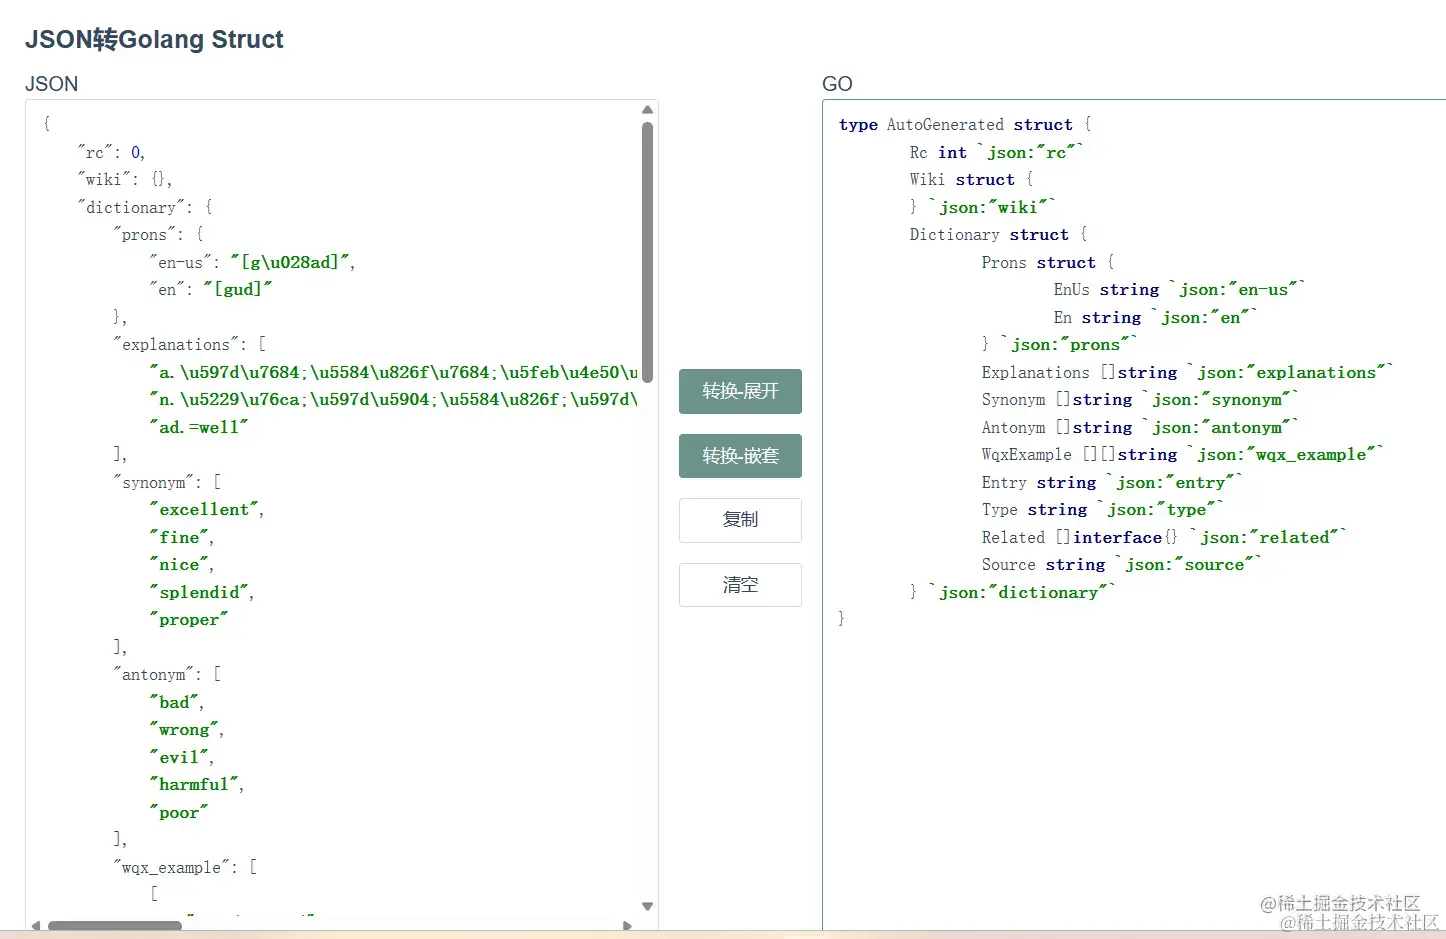
Task: Click the Related []interface{} field line
Action: pyautogui.click(x=1165, y=538)
